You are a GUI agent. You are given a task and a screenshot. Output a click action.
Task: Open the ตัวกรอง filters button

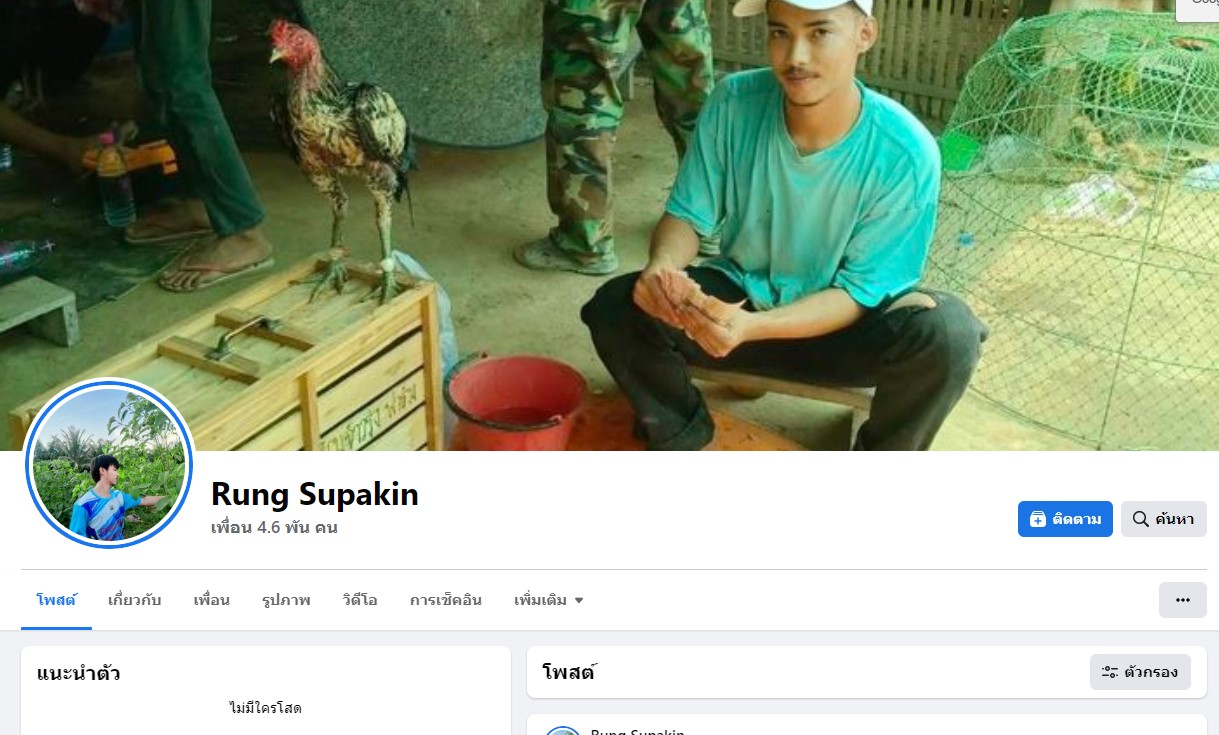1140,672
